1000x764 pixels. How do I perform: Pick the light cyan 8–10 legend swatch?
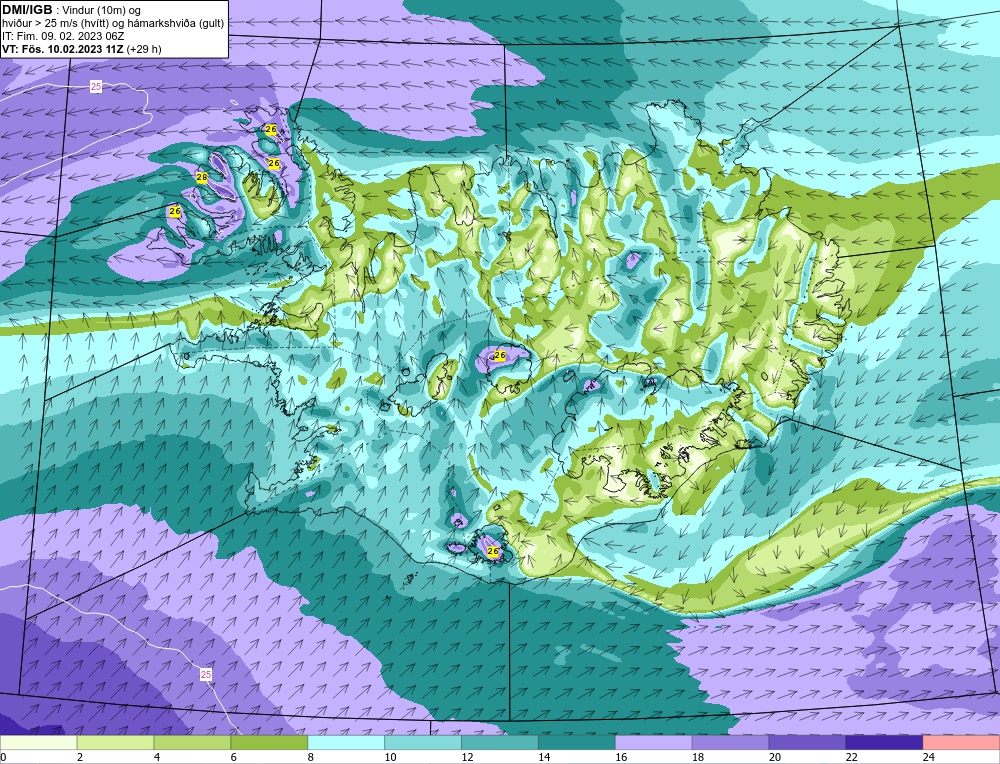(346, 743)
